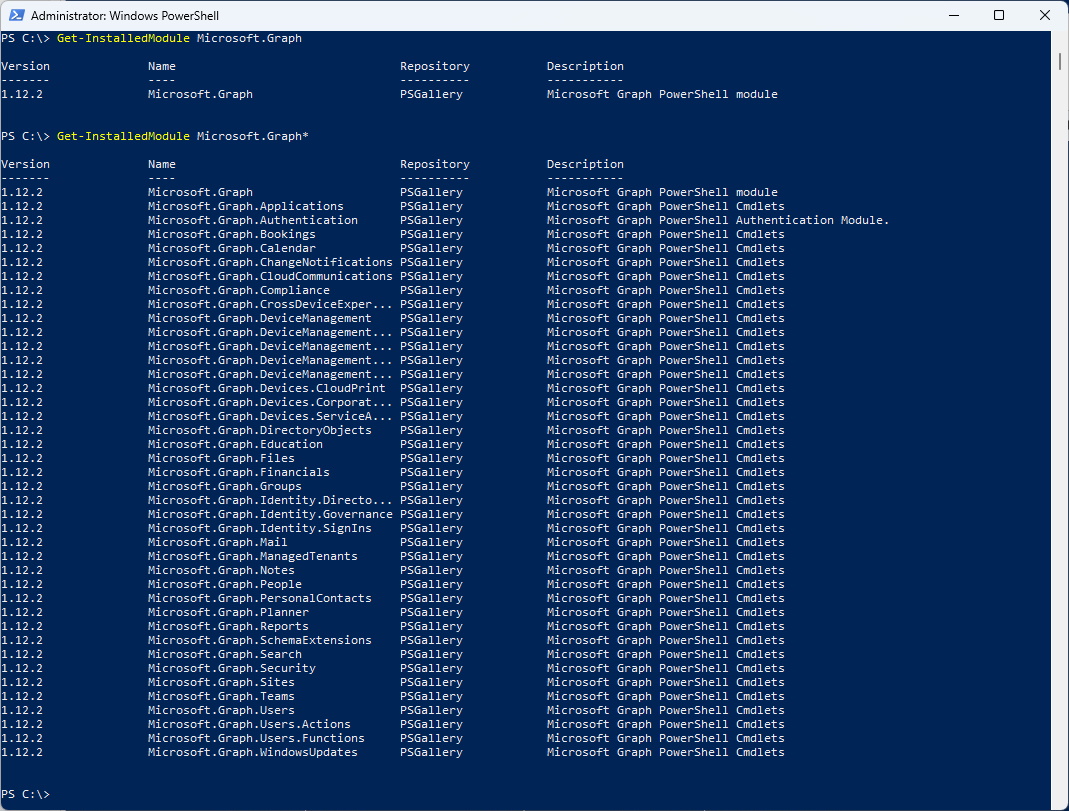Viewport: 1069px width, 811px height.
Task: Click 'Microsoft.Graph.Identity.Governance' entry
Action: click(270, 514)
